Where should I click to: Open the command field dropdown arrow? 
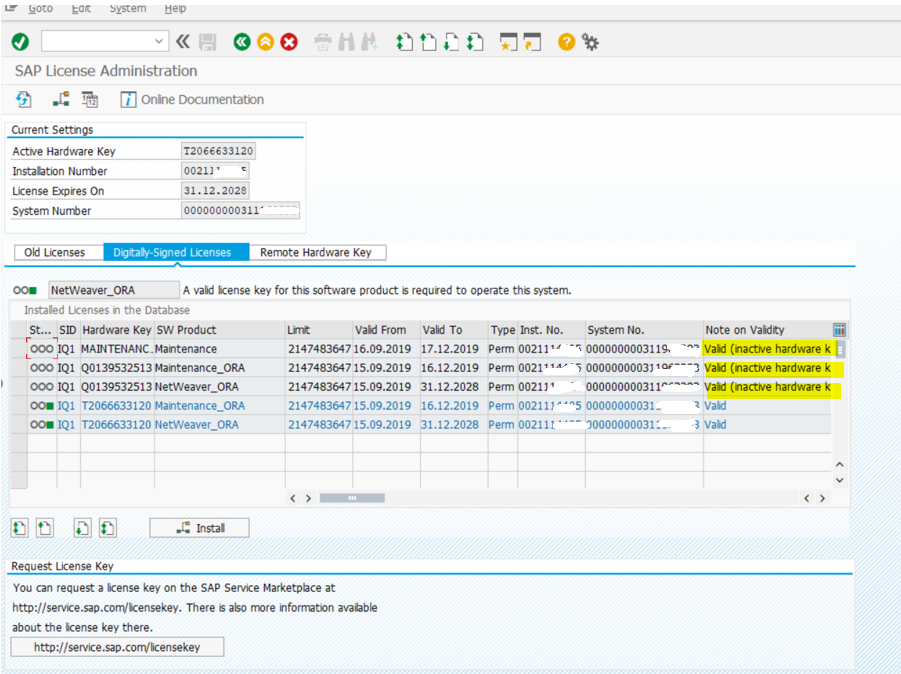pyautogui.click(x=159, y=41)
